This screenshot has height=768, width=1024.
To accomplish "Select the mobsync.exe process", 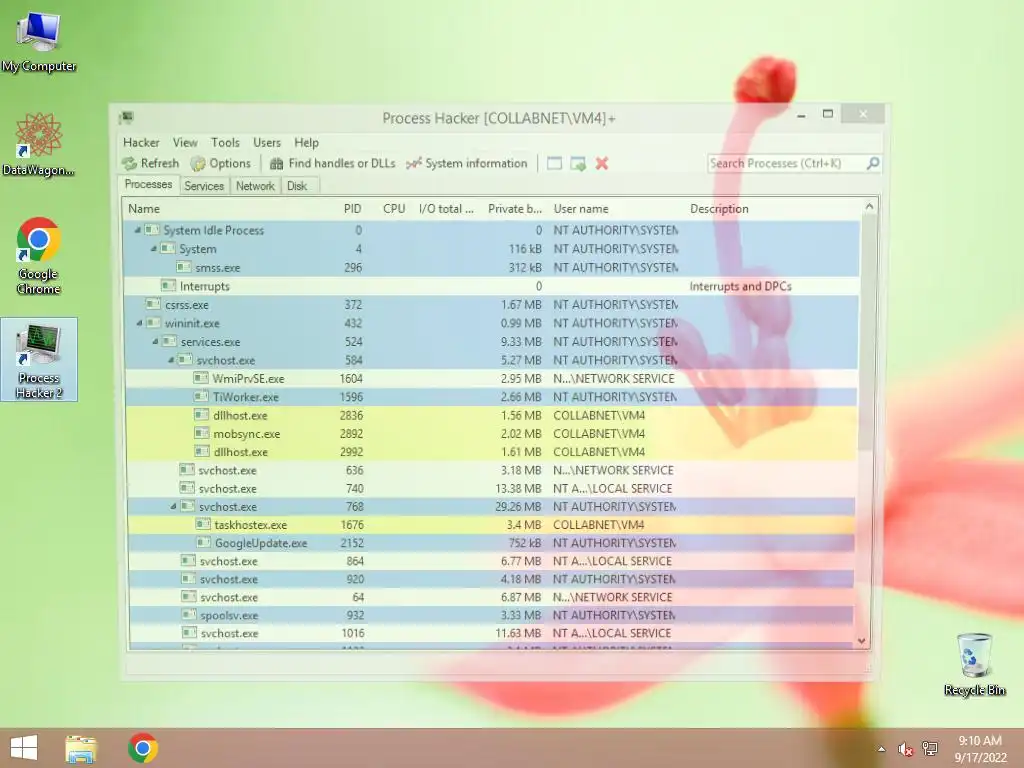I will click(491, 434).
